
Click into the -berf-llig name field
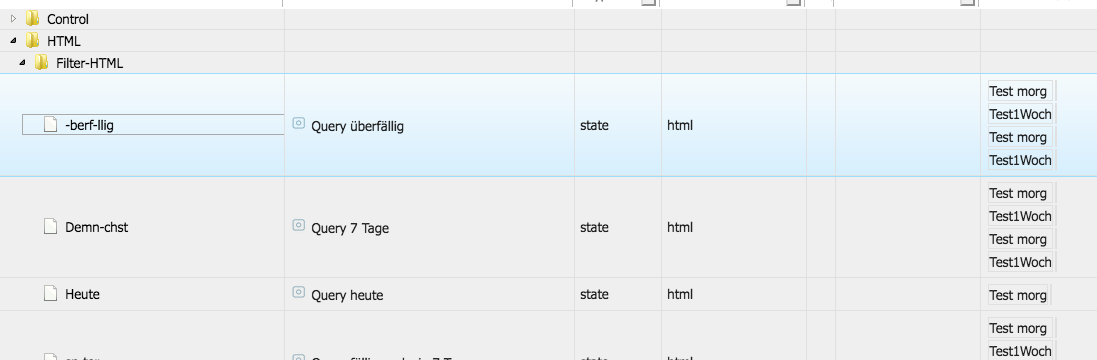[x=153, y=125]
